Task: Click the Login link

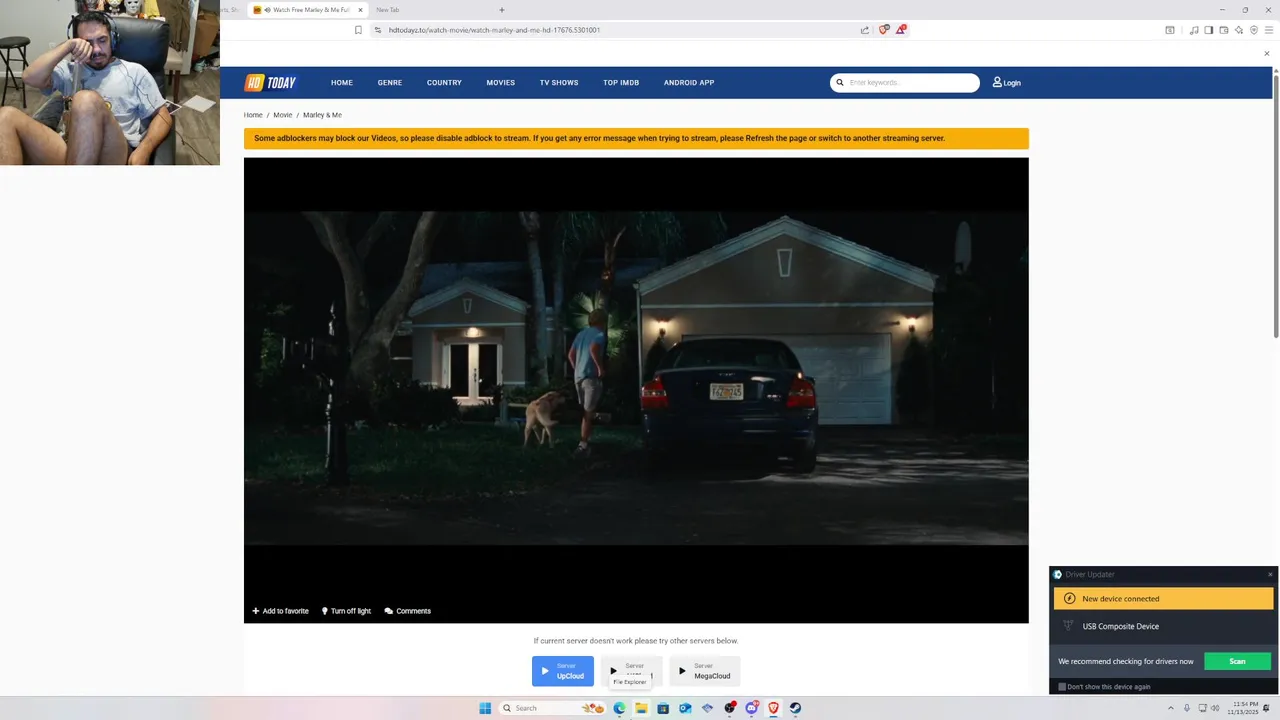Action: pyautogui.click(x=1006, y=83)
